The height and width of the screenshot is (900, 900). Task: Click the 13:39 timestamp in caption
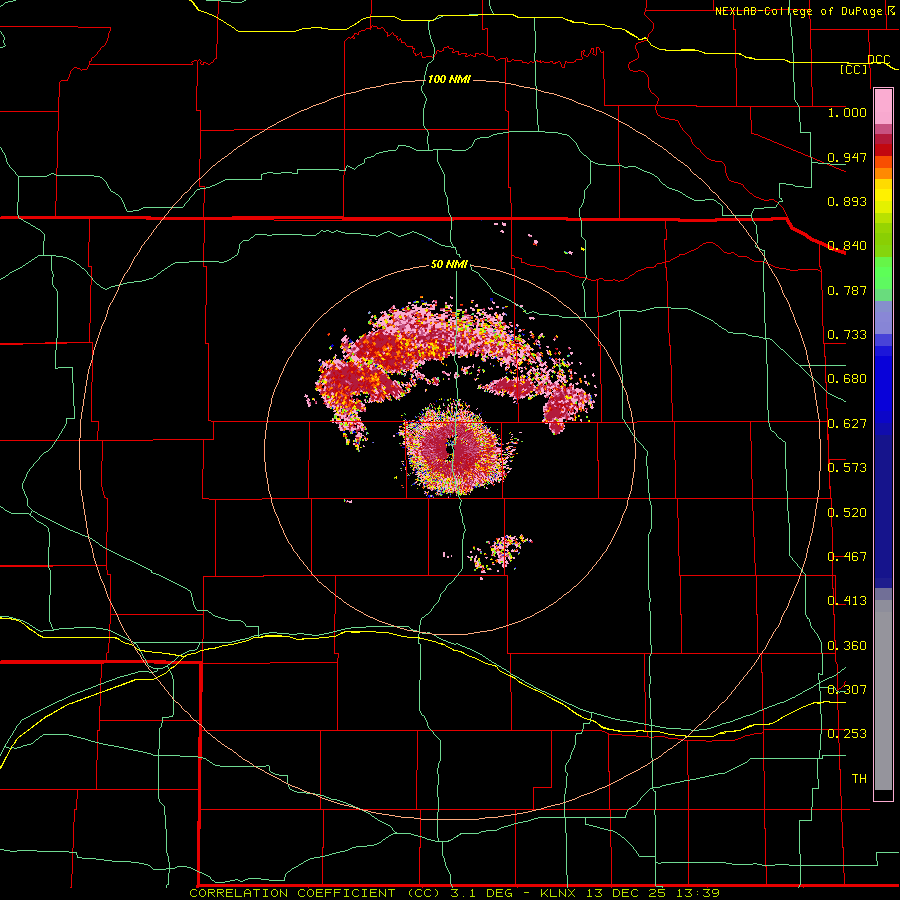click(696, 893)
